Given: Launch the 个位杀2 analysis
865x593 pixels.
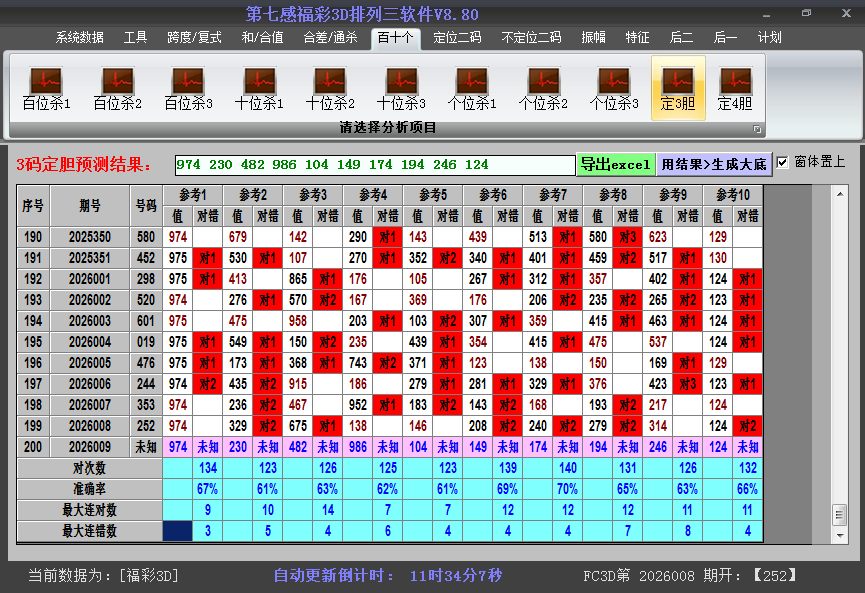Looking at the screenshot, I should (543, 88).
